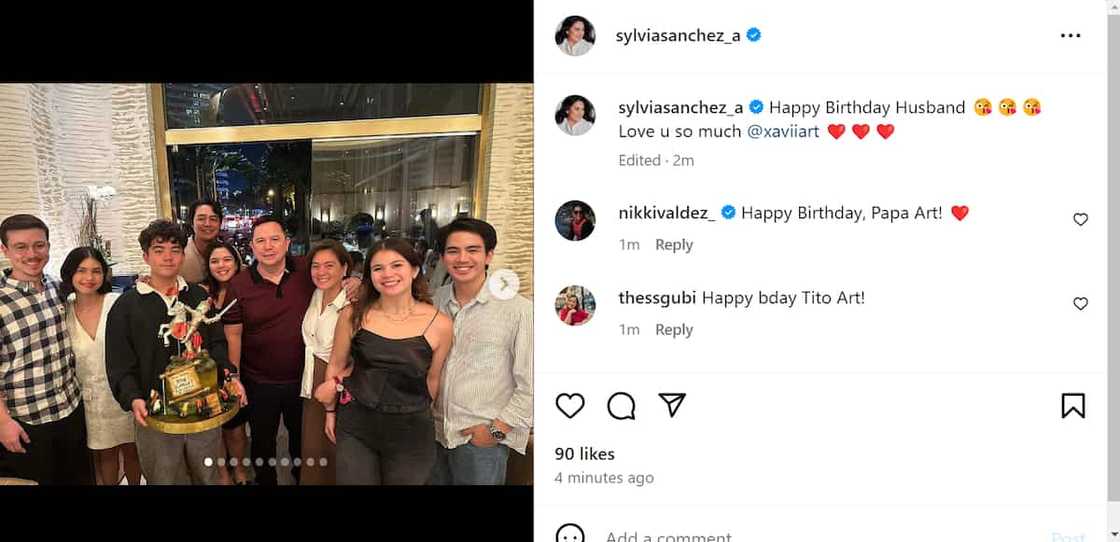1120x542 pixels.
Task: Open comment bubble icon under post
Action: click(x=621, y=405)
